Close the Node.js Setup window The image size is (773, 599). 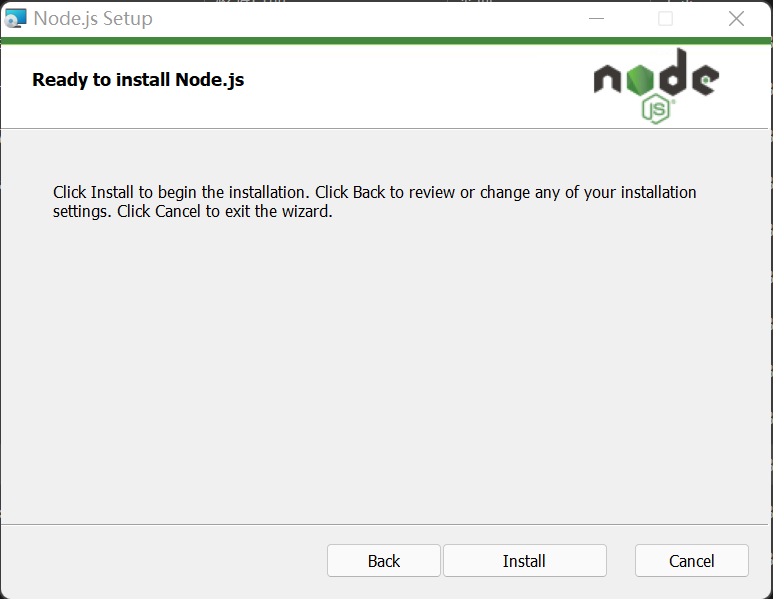tap(737, 19)
